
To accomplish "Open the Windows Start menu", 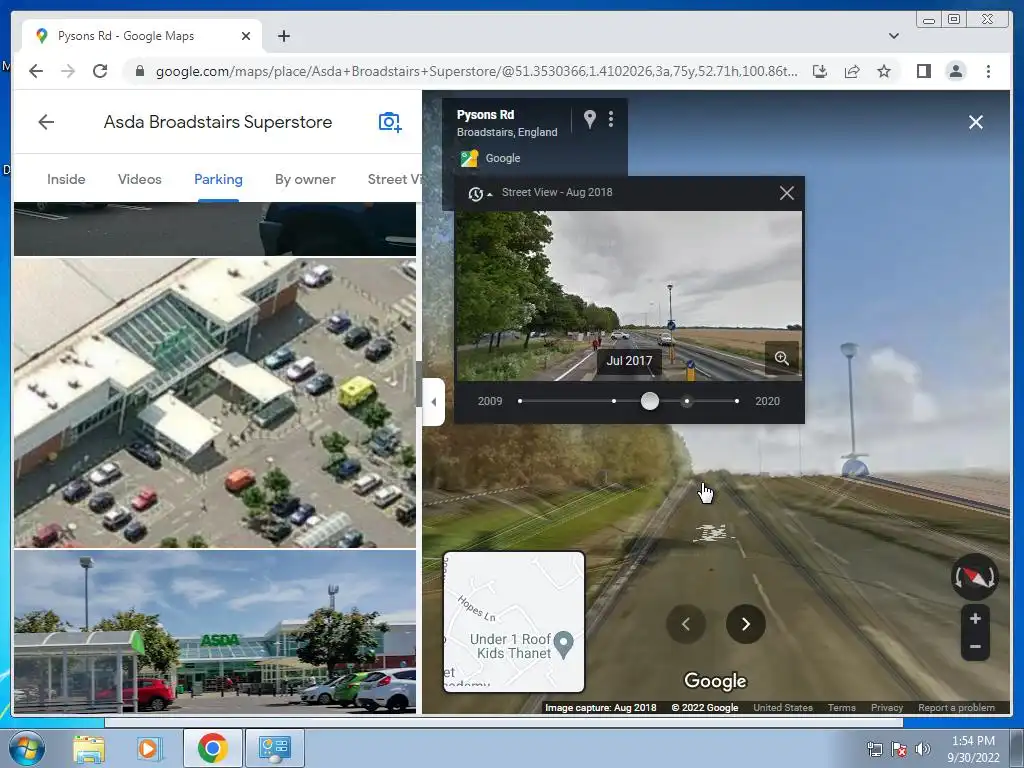I will [27, 748].
